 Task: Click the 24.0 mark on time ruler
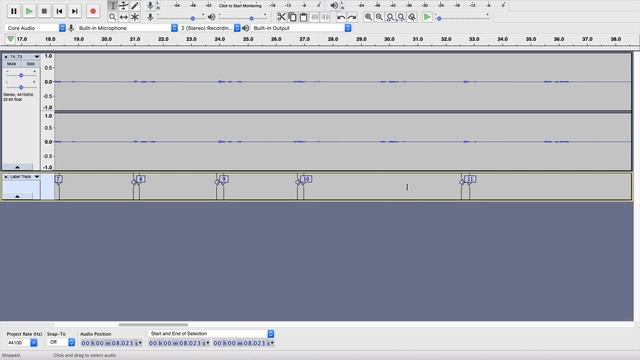(x=220, y=39)
